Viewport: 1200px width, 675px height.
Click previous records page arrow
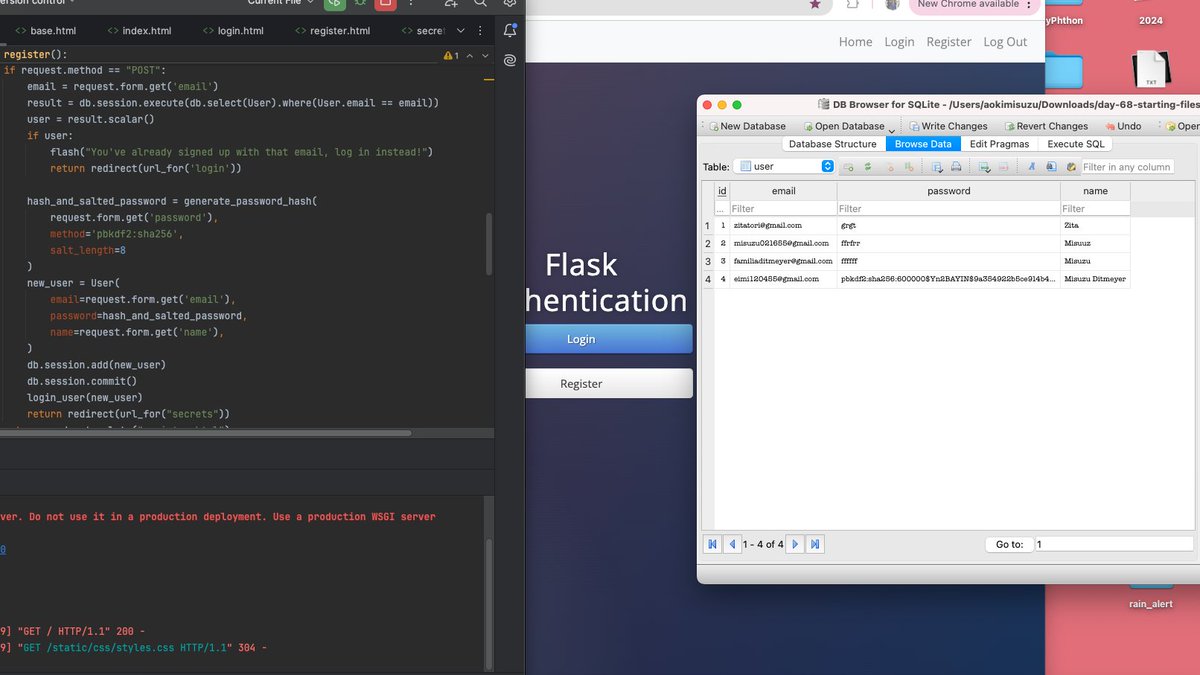click(732, 544)
